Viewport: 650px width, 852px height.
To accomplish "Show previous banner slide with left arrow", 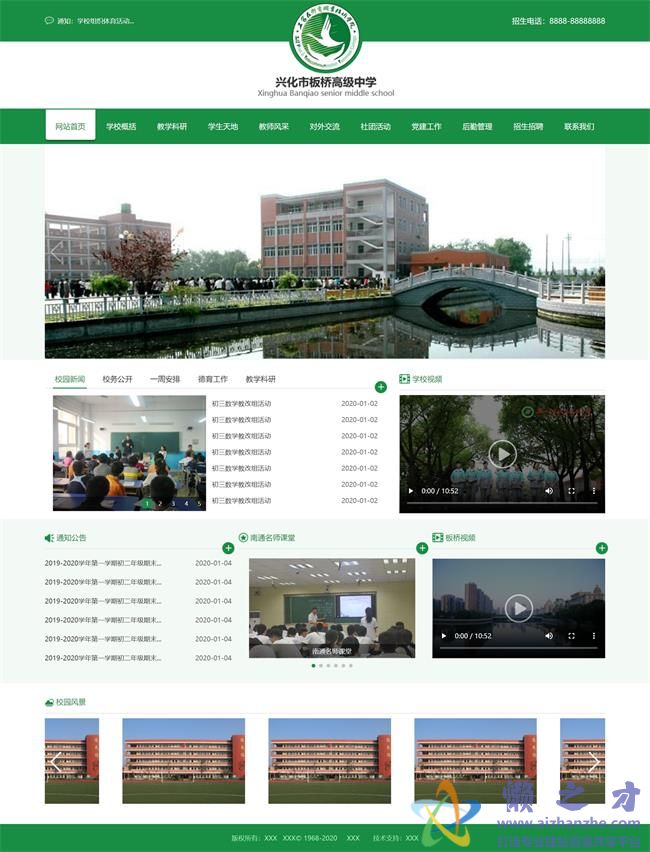I will click(x=55, y=252).
